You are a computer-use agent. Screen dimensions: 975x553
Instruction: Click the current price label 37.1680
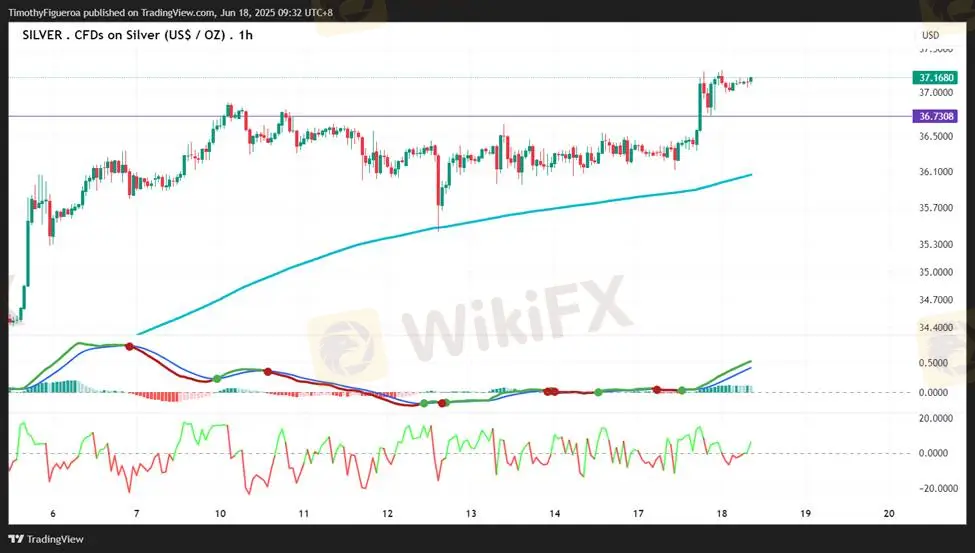(x=935, y=78)
